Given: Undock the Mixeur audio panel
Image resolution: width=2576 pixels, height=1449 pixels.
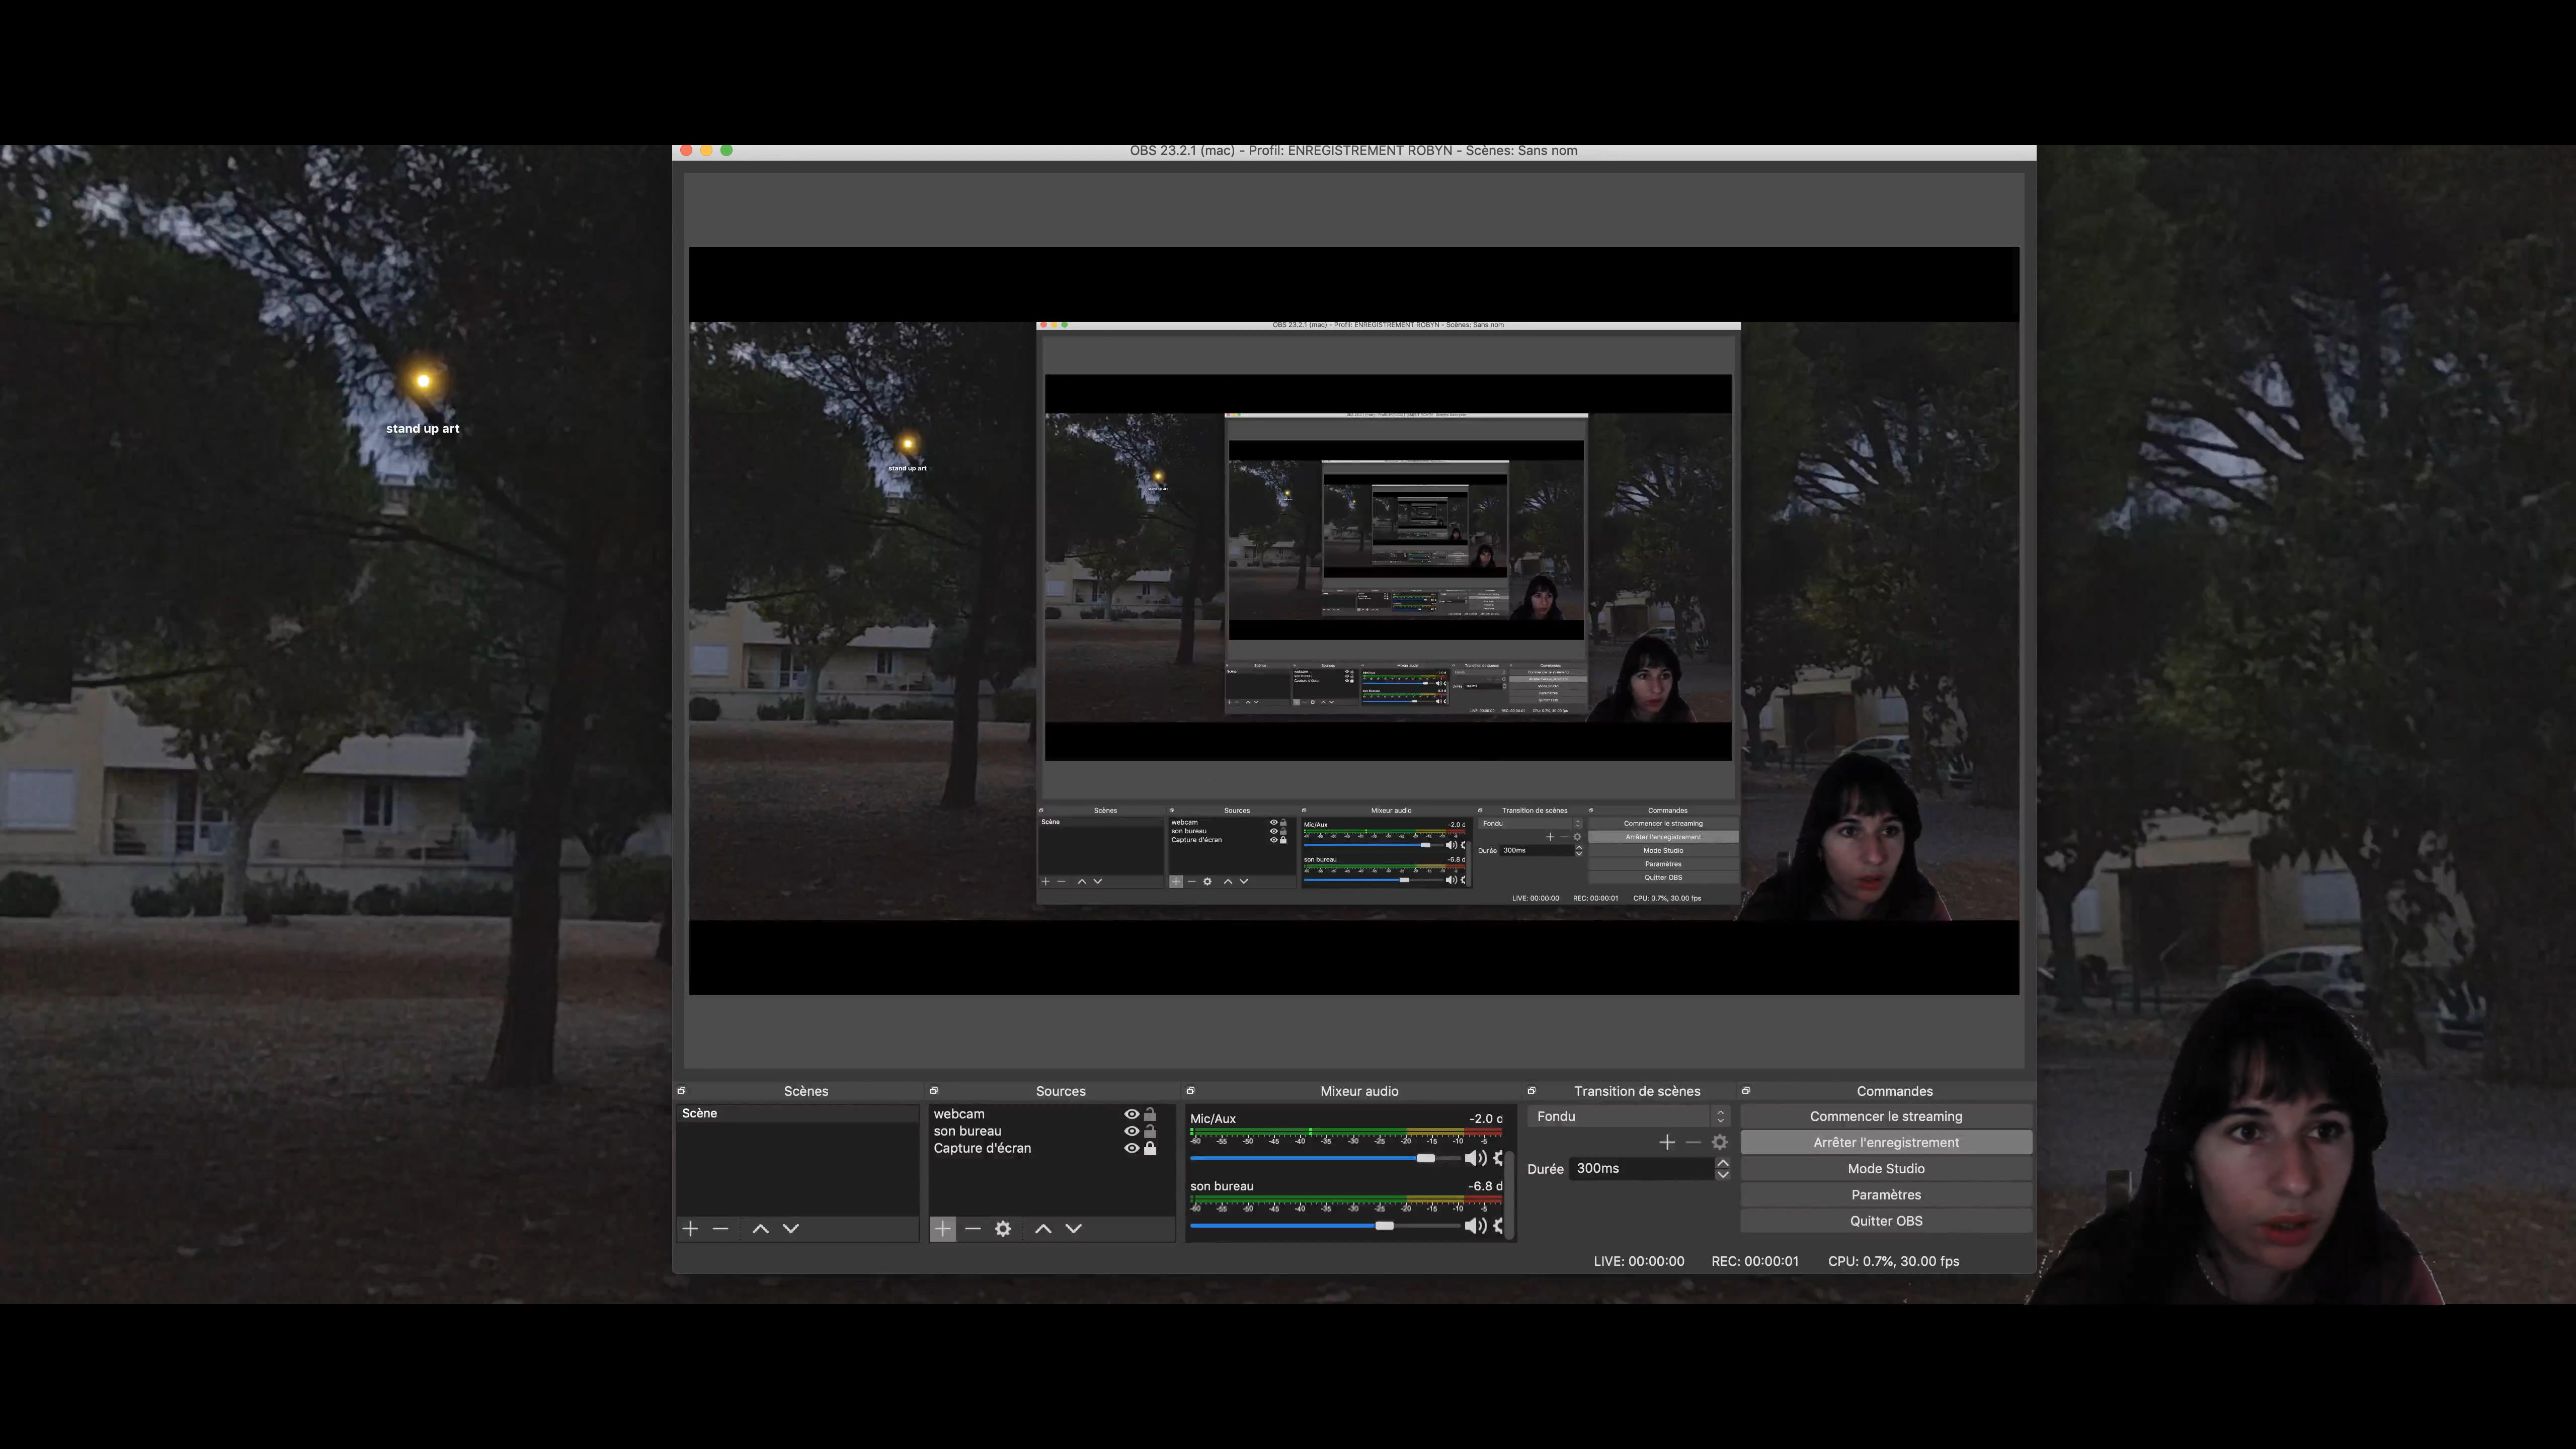Looking at the screenshot, I should pyautogui.click(x=1190, y=1091).
